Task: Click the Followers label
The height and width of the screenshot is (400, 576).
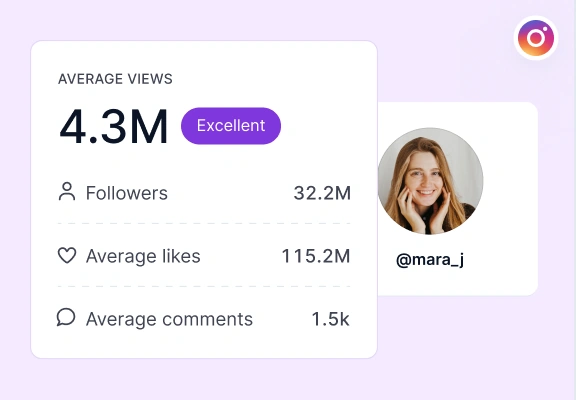Action: (127, 193)
